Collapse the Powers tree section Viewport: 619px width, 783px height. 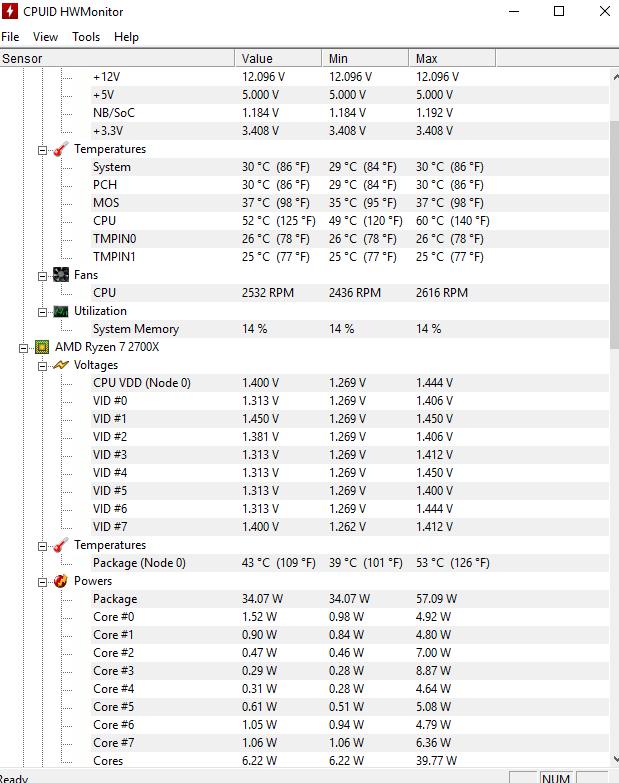[43, 581]
